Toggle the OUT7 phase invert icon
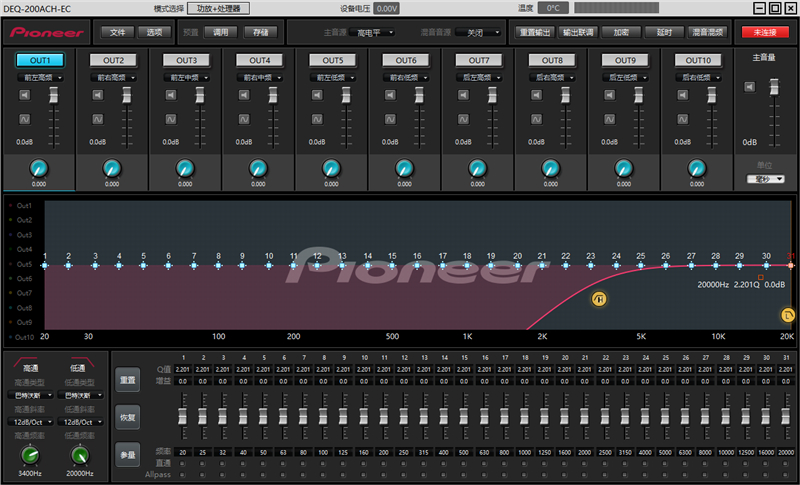 [465, 120]
